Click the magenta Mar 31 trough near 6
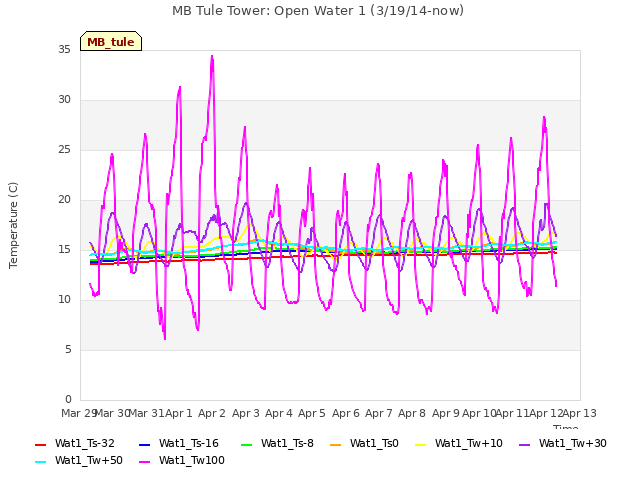Image resolution: width=640 pixels, height=480 pixels. 165,337
